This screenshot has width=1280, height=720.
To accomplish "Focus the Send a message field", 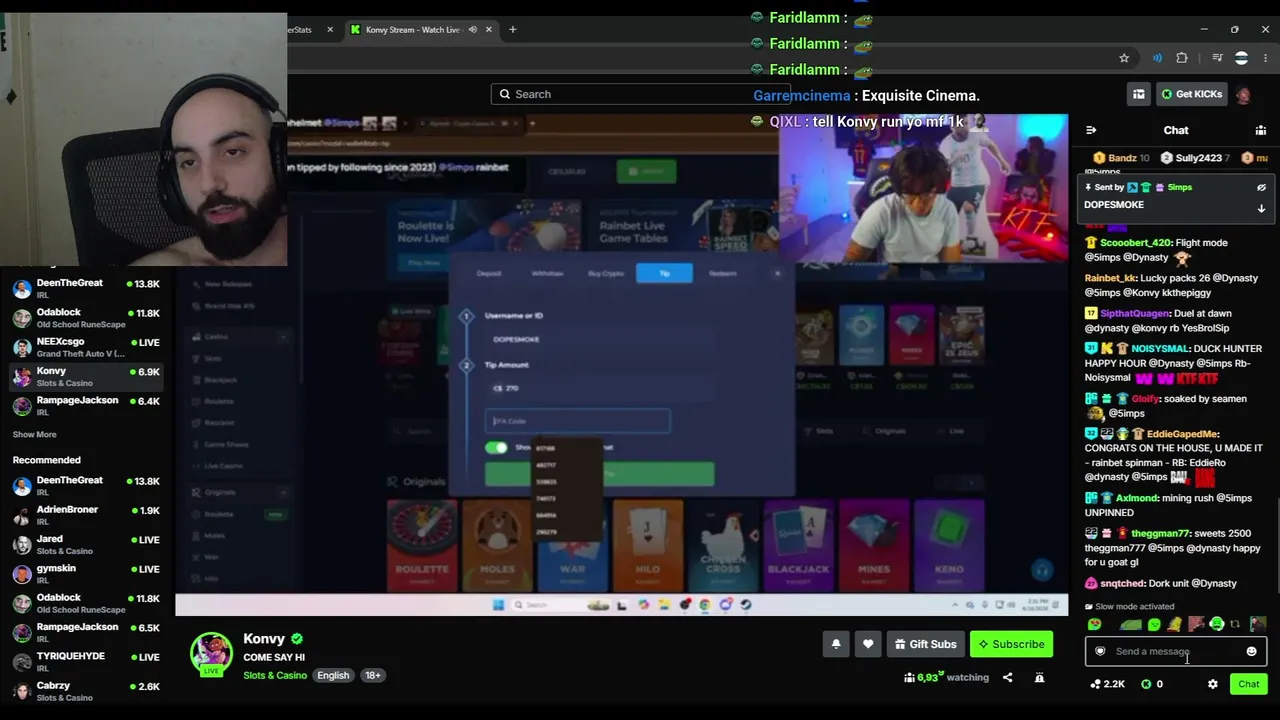I will [1175, 652].
